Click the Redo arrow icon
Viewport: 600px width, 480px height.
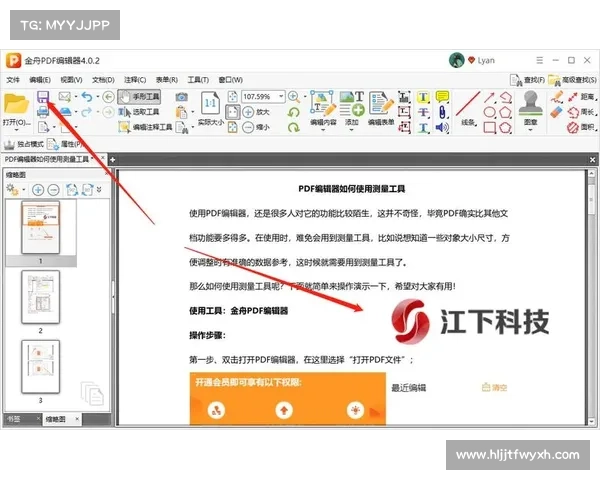(87, 112)
